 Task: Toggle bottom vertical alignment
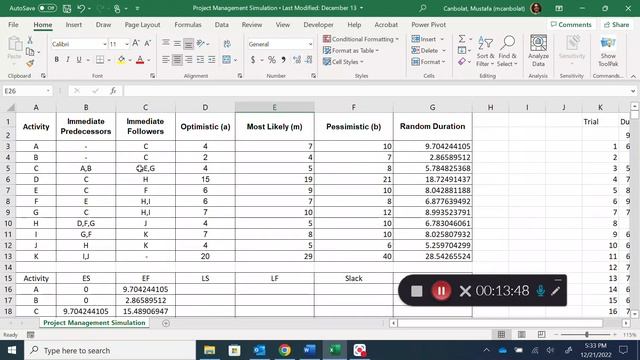tap(188, 43)
